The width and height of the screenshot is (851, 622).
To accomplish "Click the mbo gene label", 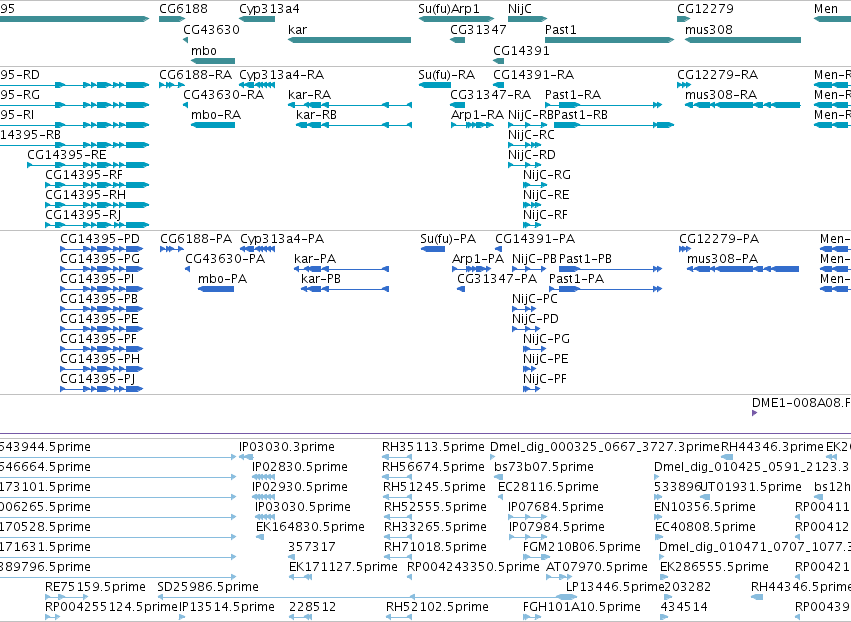I will click(204, 50).
